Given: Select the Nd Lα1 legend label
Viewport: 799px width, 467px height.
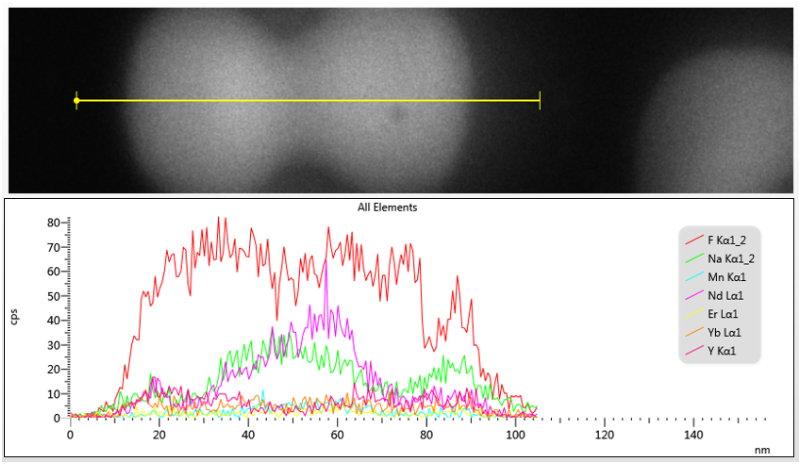Looking at the screenshot, I should pyautogui.click(x=731, y=296).
